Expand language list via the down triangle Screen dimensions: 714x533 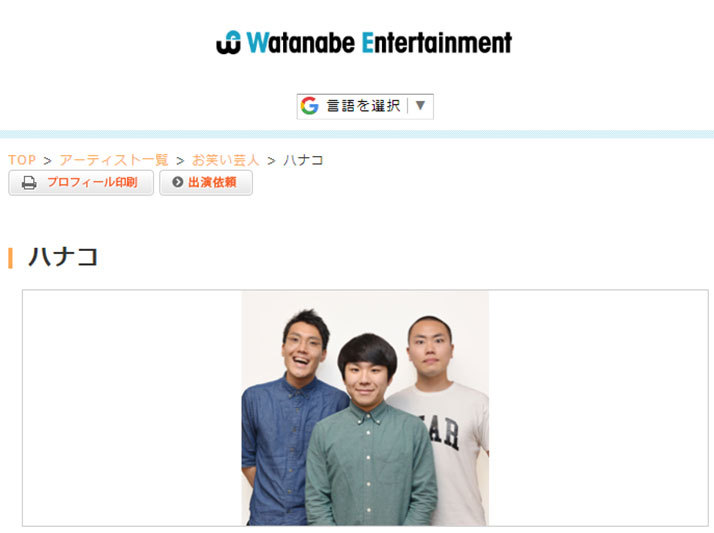point(421,106)
